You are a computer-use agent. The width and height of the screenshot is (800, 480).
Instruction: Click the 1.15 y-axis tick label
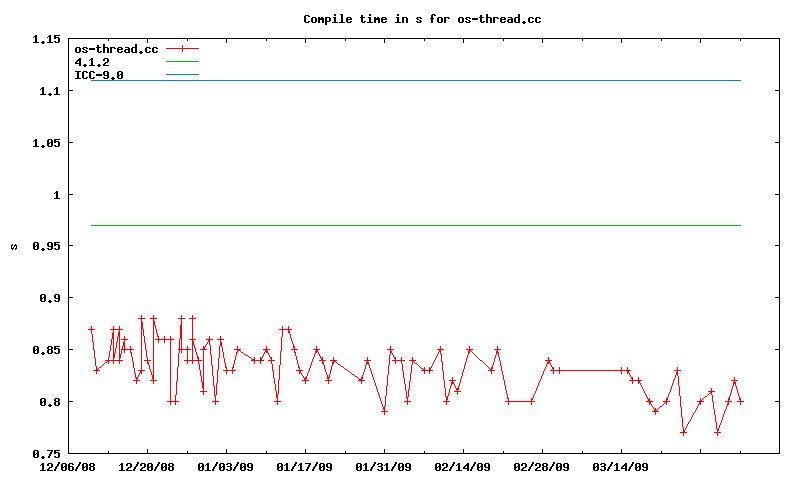(x=46, y=39)
